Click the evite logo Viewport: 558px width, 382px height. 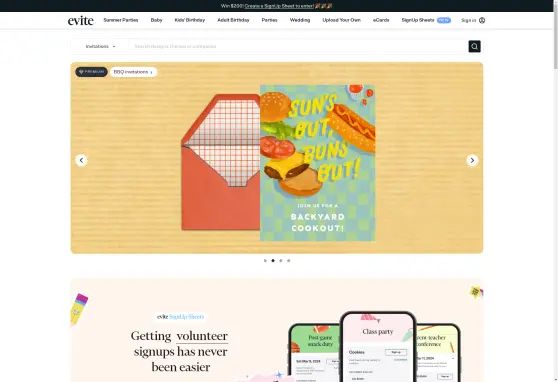(x=81, y=21)
